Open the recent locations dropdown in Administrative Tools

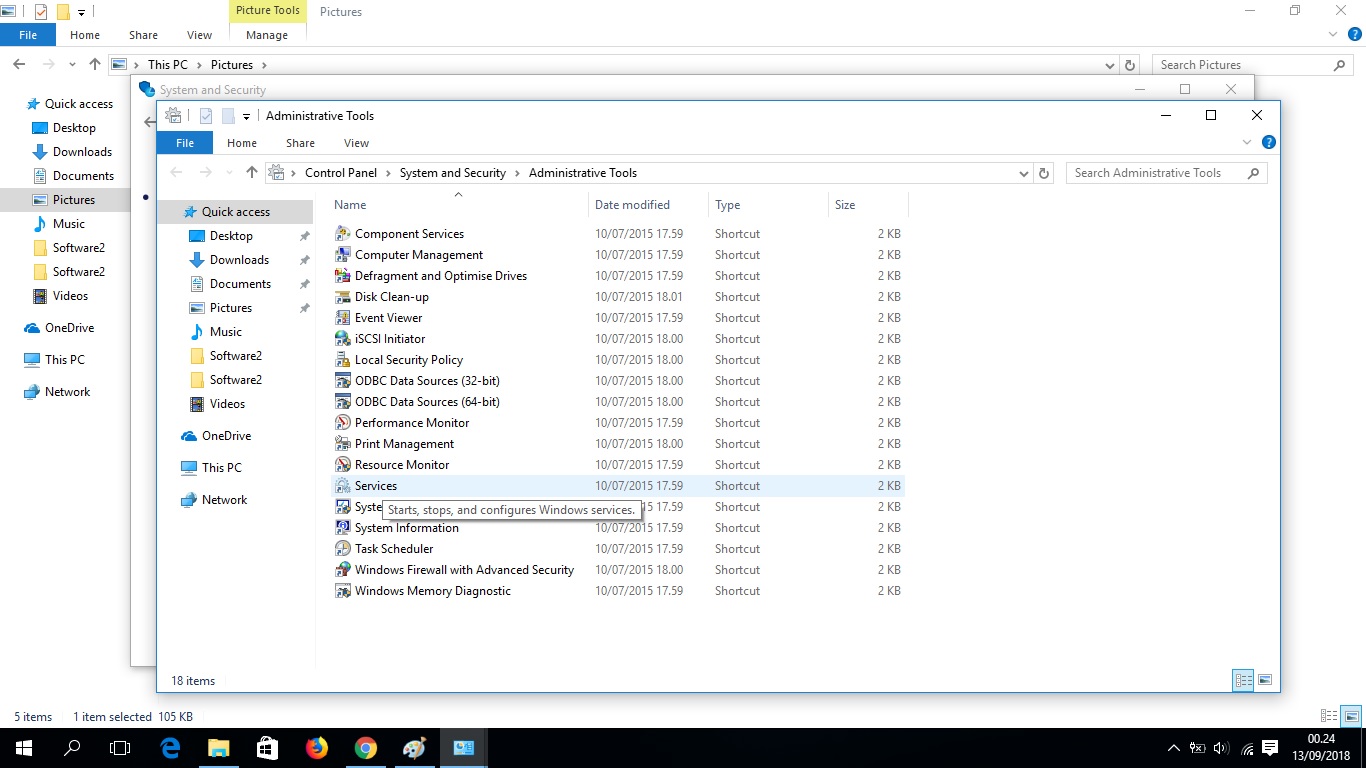click(228, 173)
